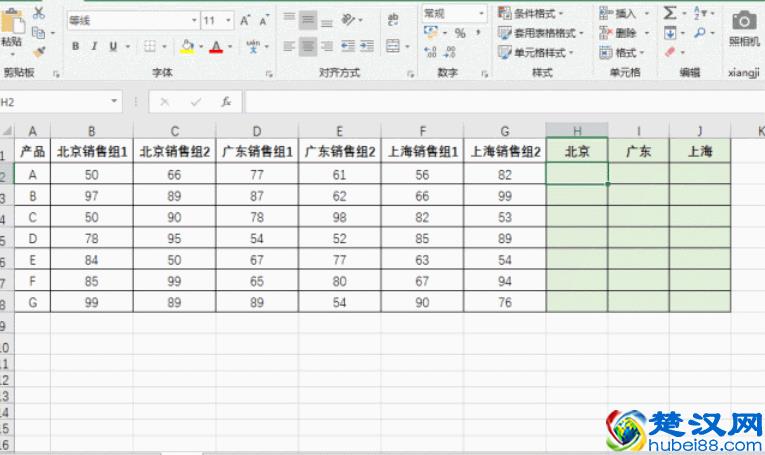Click the Decrease Decimal icon
Screen dimensions: 765x455
(449, 52)
